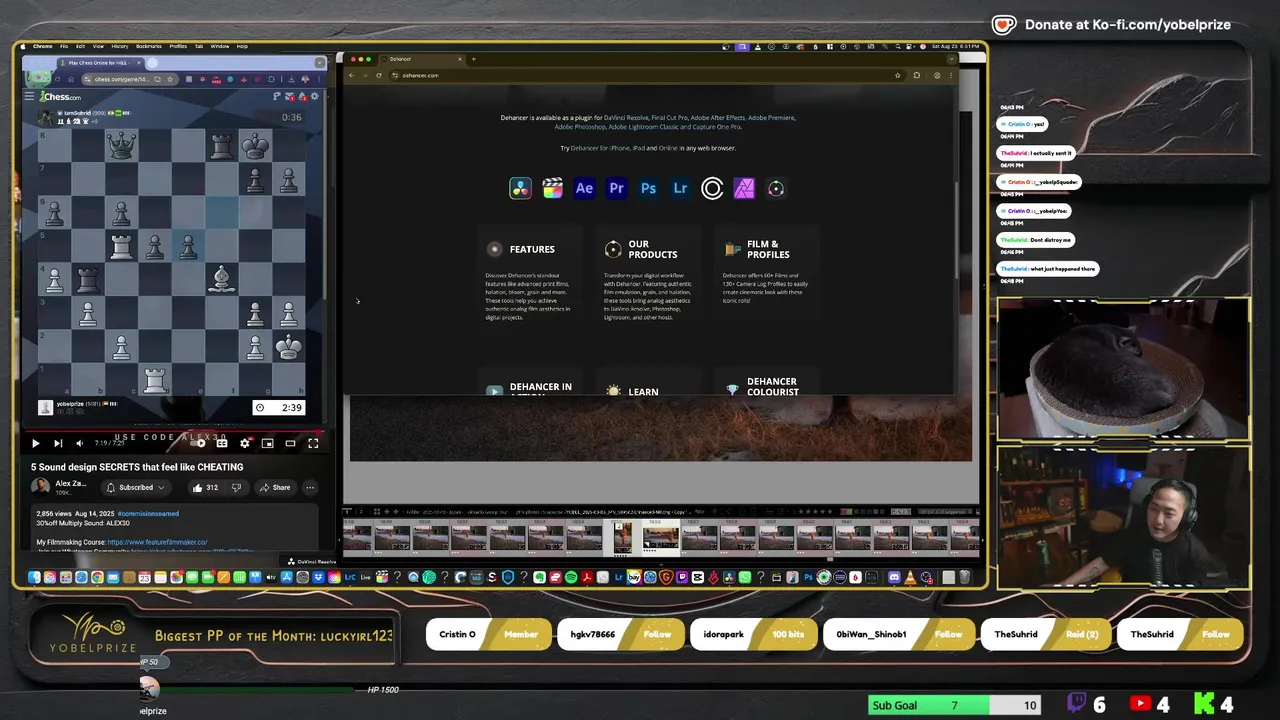Image resolution: width=1280 pixels, height=720 pixels.
Task: Open the featurefilmmaker.co link
Action: coord(157,542)
